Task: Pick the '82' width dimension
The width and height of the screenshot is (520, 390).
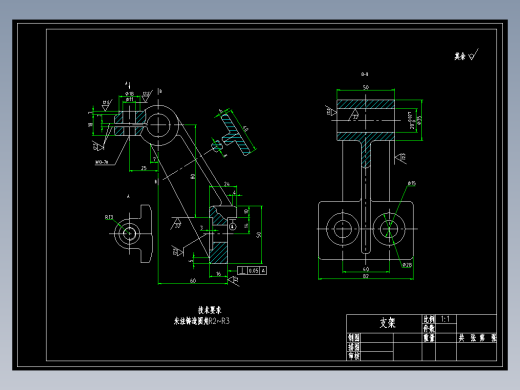Action: 366,276
